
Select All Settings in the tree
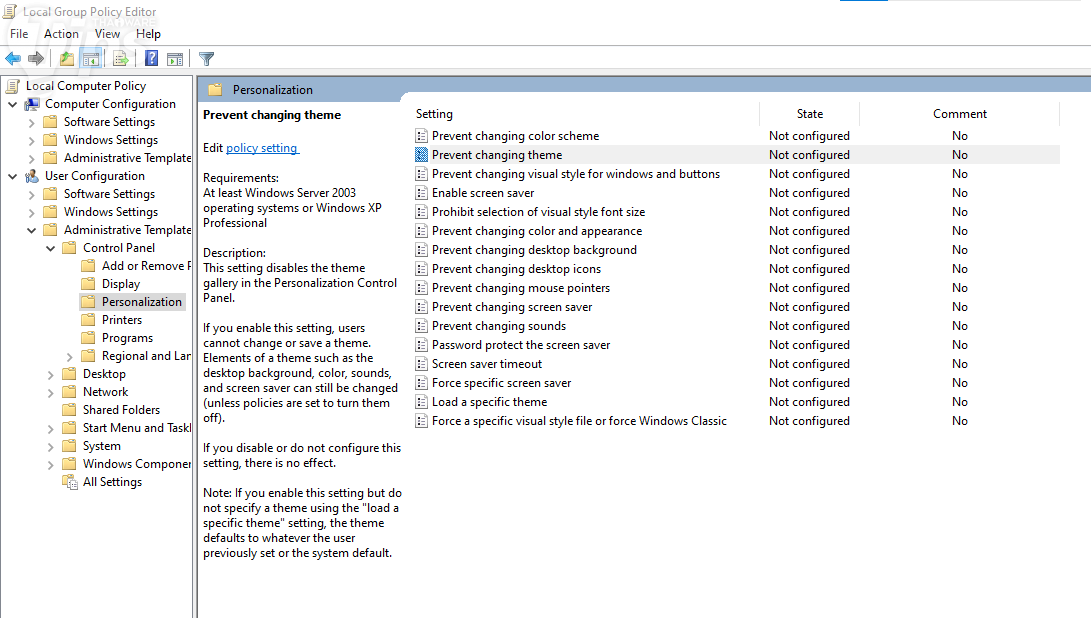coord(112,482)
